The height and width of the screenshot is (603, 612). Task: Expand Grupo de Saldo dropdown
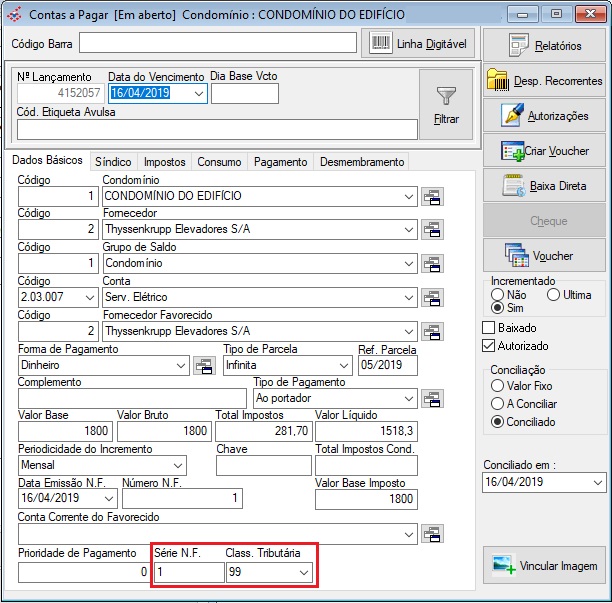click(409, 263)
